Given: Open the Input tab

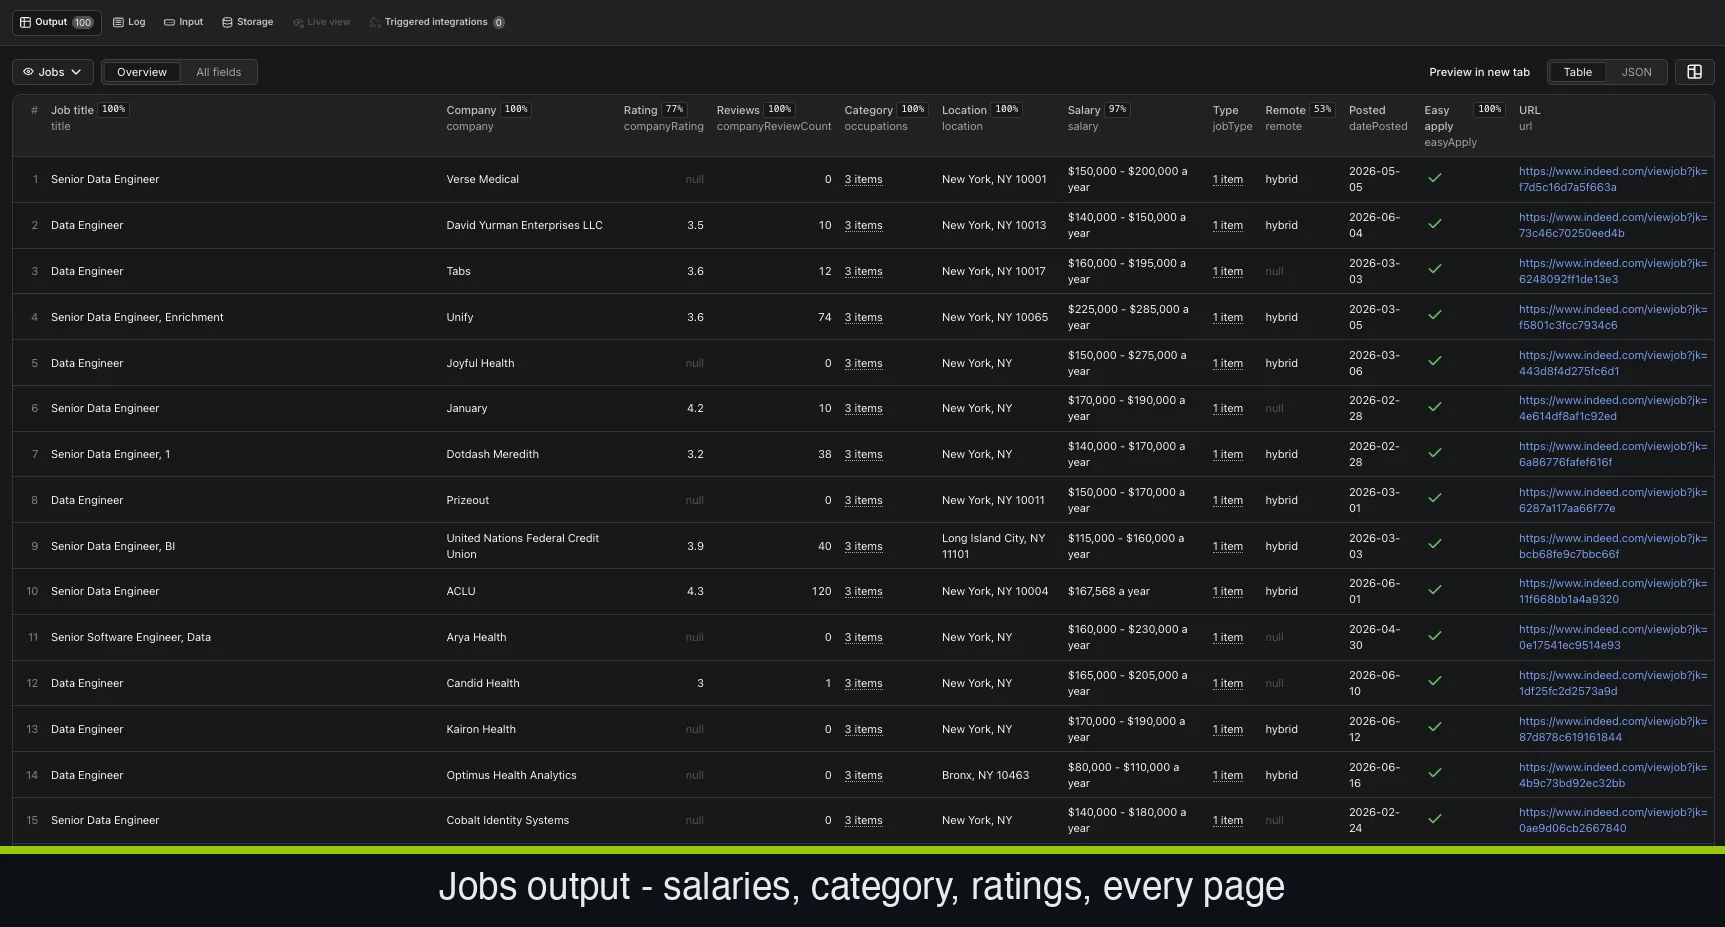Looking at the screenshot, I should pos(183,22).
